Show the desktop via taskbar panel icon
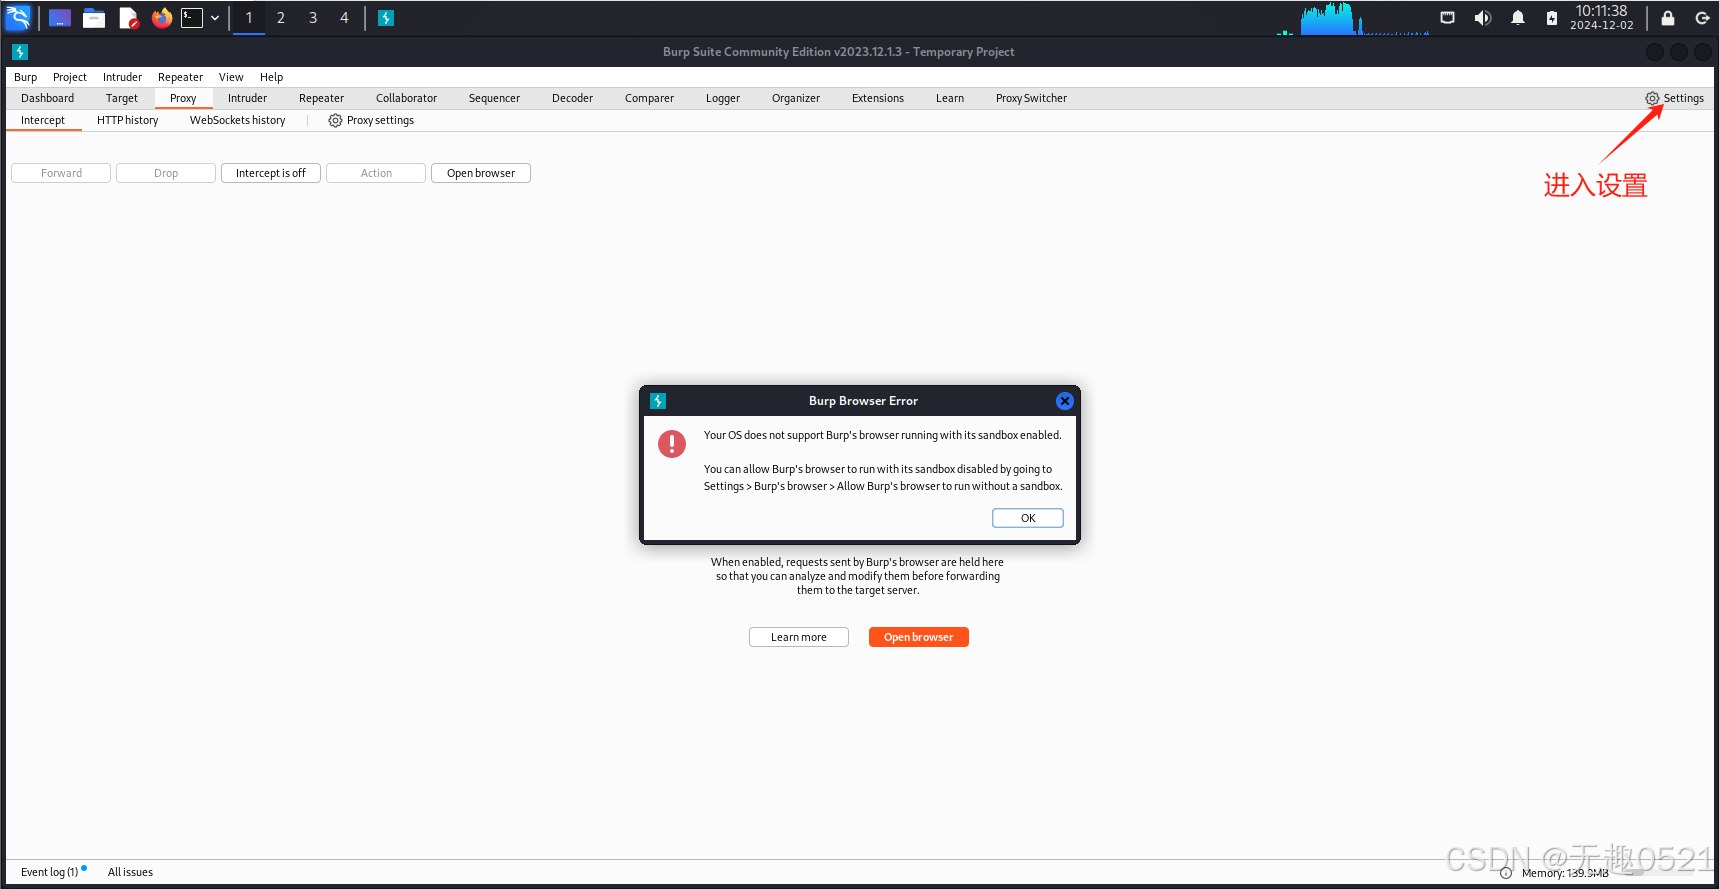 60,18
